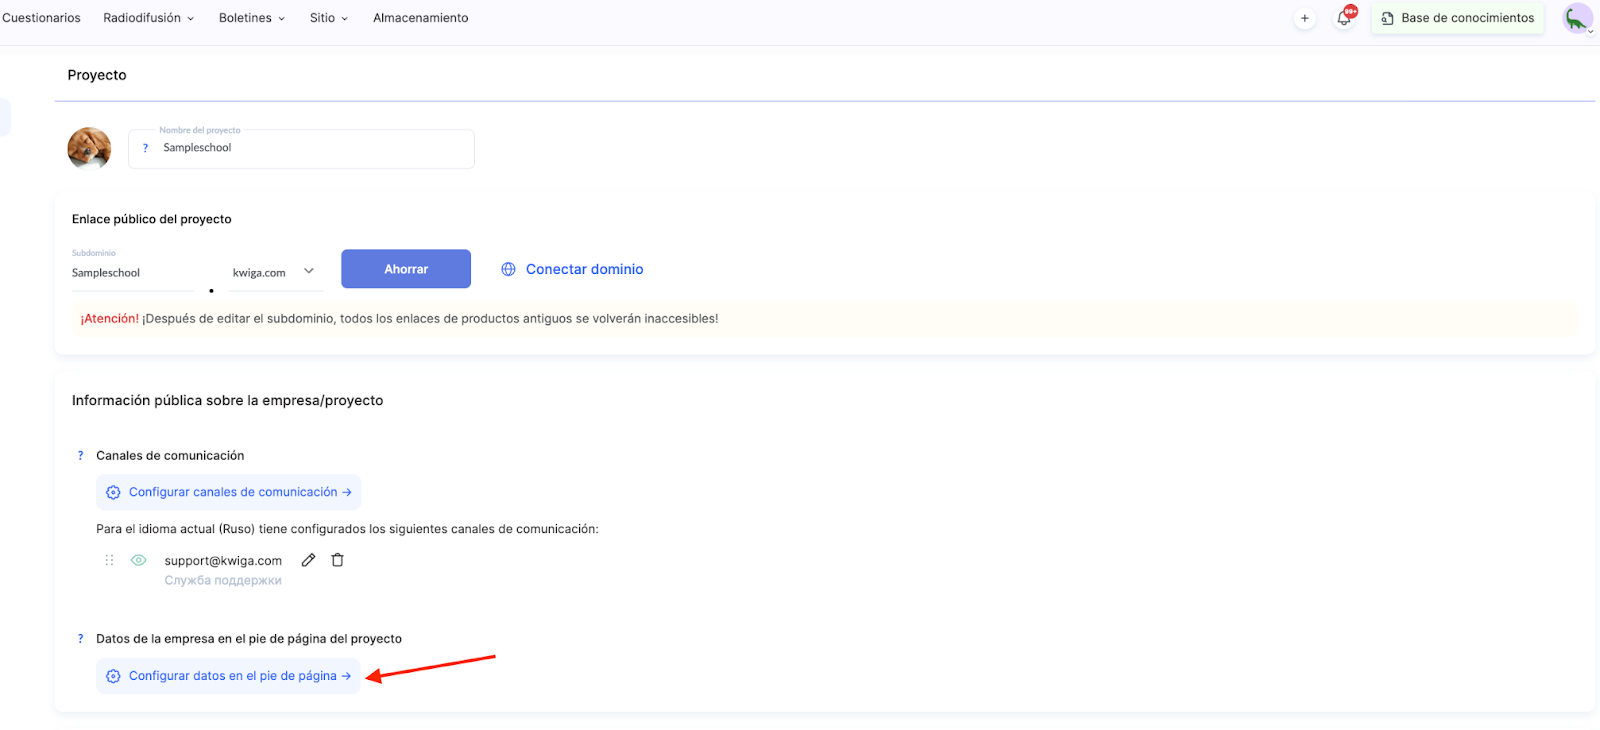Screen dimensions: 1600x730
Task: Edit the support@kwiga.com channel
Action: coord(308,560)
